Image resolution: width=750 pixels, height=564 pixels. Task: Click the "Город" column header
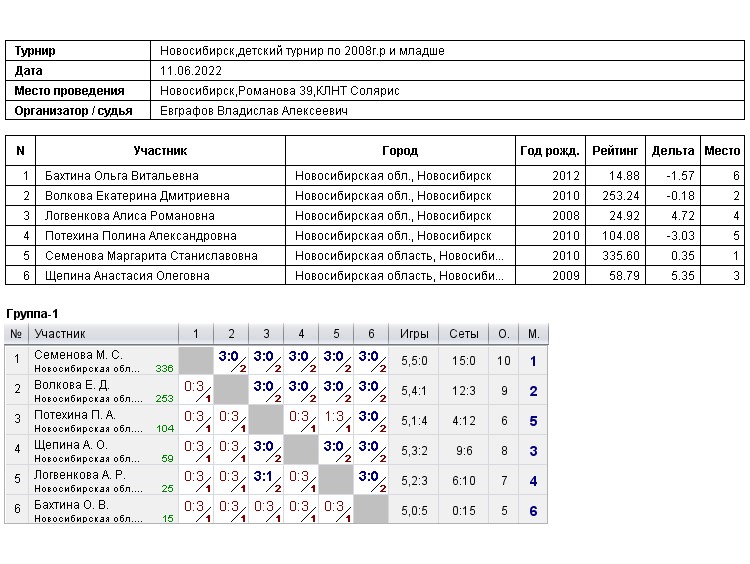(x=400, y=151)
